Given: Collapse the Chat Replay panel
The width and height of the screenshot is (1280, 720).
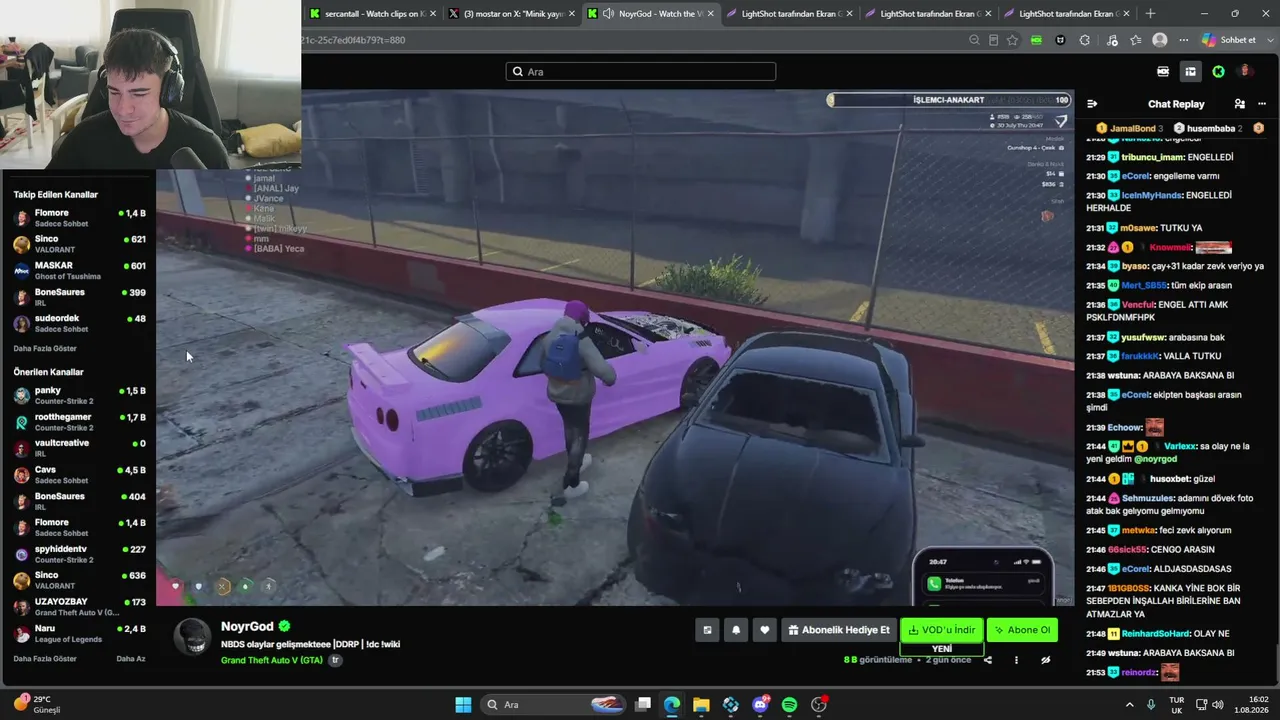Looking at the screenshot, I should pyautogui.click(x=1092, y=104).
